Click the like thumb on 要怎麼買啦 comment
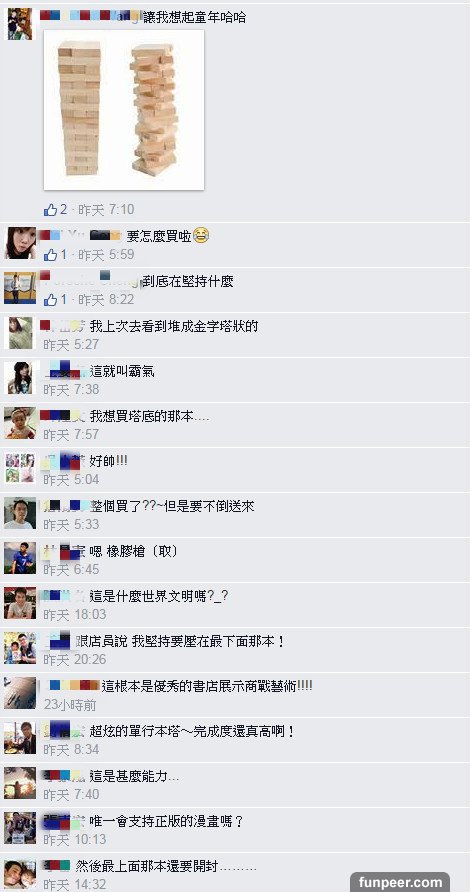Image resolution: width=470 pixels, height=892 pixels. pyautogui.click(x=50, y=254)
